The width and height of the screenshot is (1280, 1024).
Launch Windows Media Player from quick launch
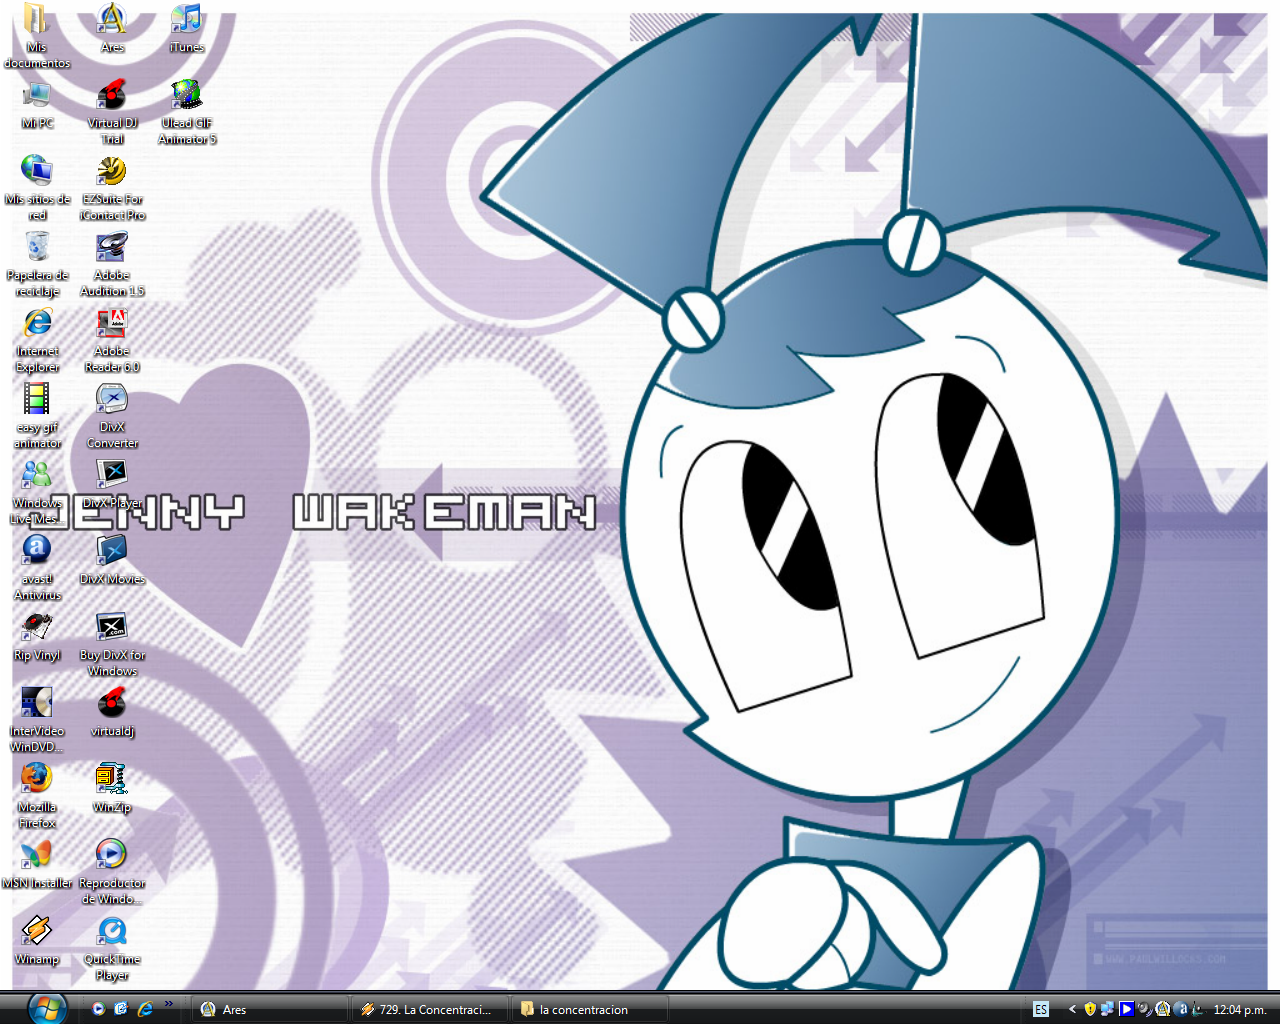[x=98, y=1009]
